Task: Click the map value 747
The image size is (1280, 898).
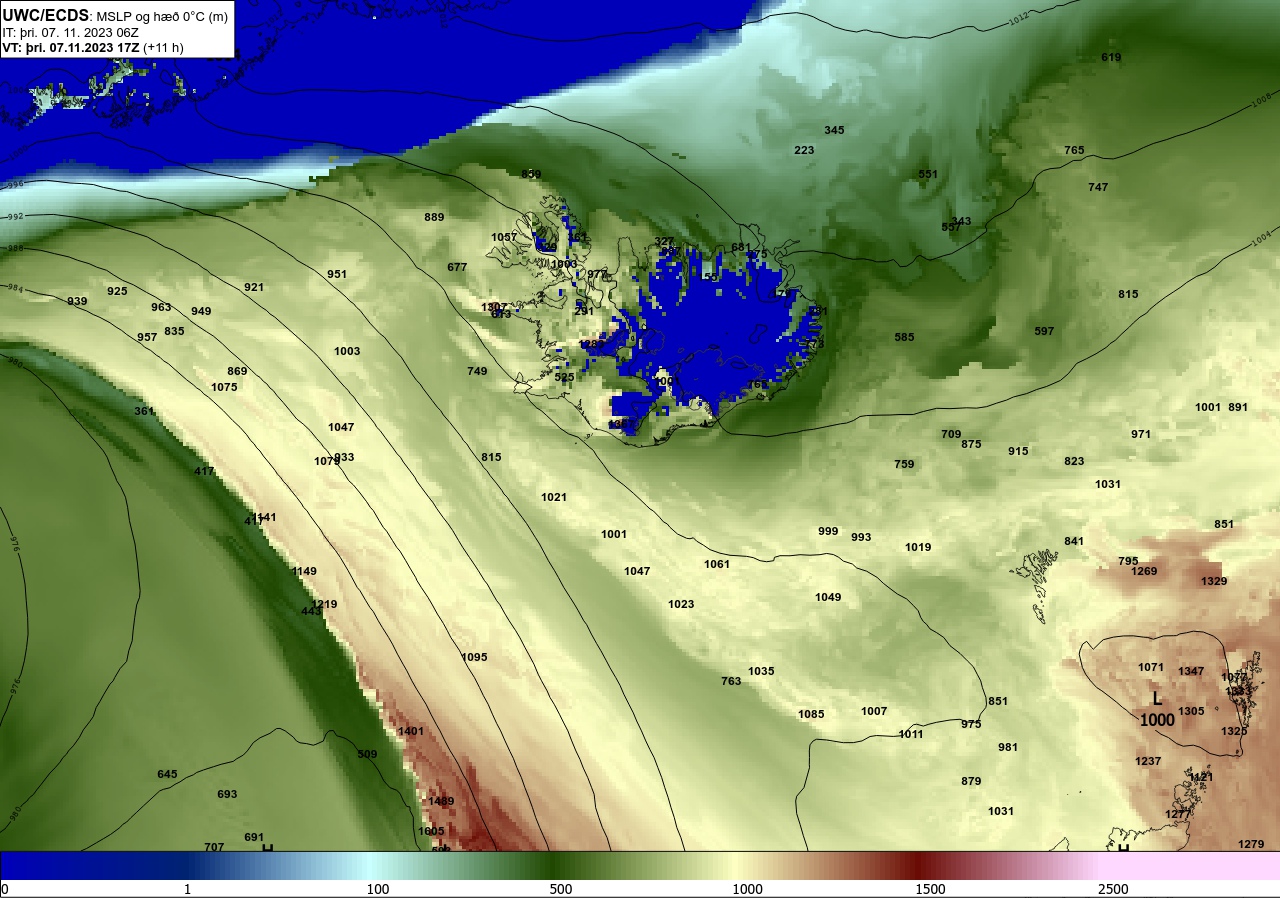Action: (1098, 187)
